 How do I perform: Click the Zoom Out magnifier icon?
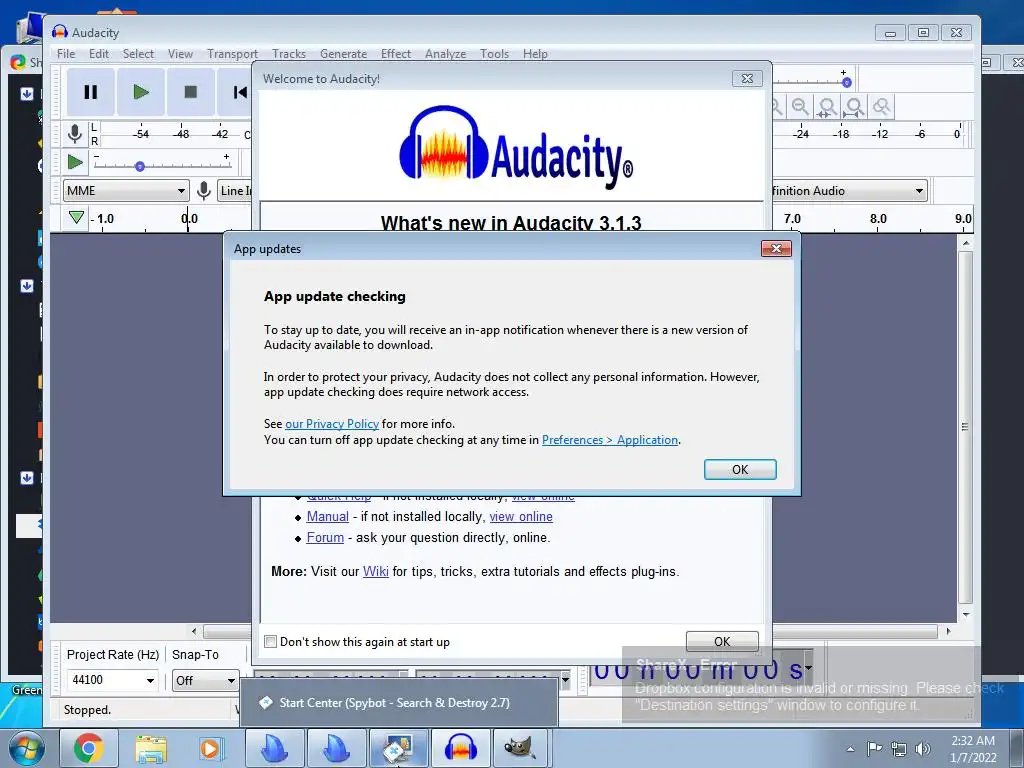(800, 106)
